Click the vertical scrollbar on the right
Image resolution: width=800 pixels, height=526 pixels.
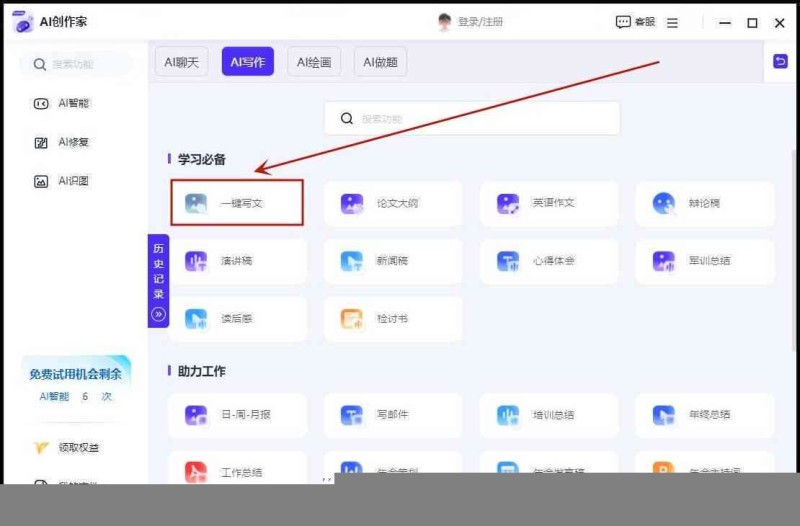[794, 250]
